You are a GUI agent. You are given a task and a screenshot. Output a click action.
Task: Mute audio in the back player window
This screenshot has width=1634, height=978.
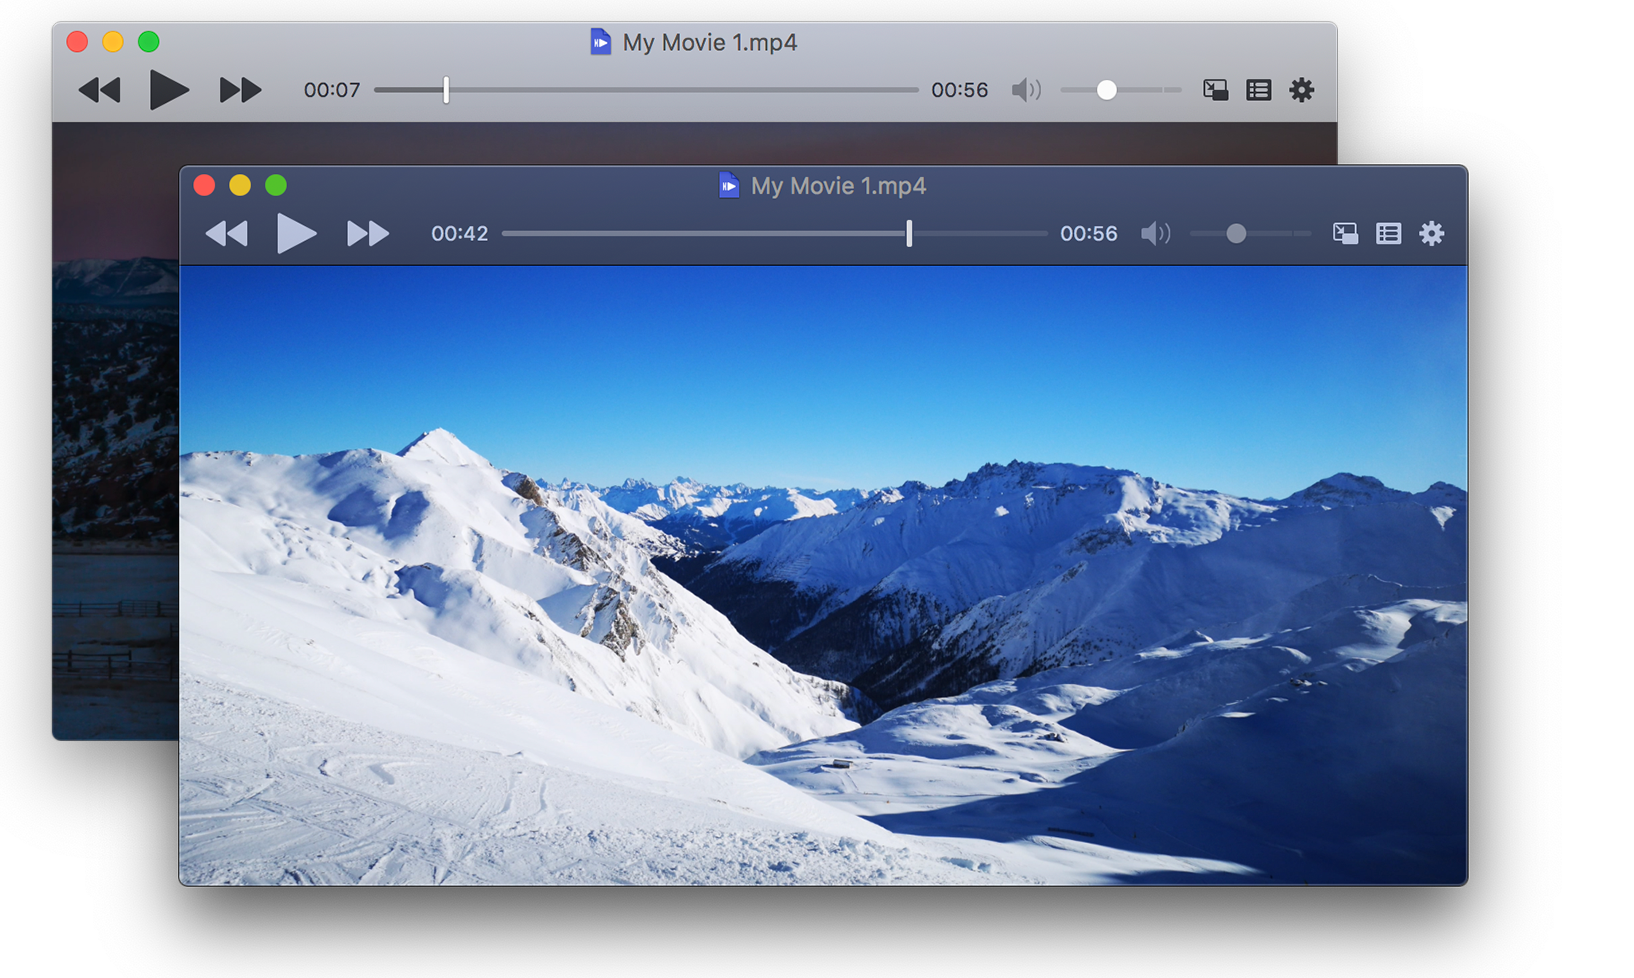[1026, 90]
